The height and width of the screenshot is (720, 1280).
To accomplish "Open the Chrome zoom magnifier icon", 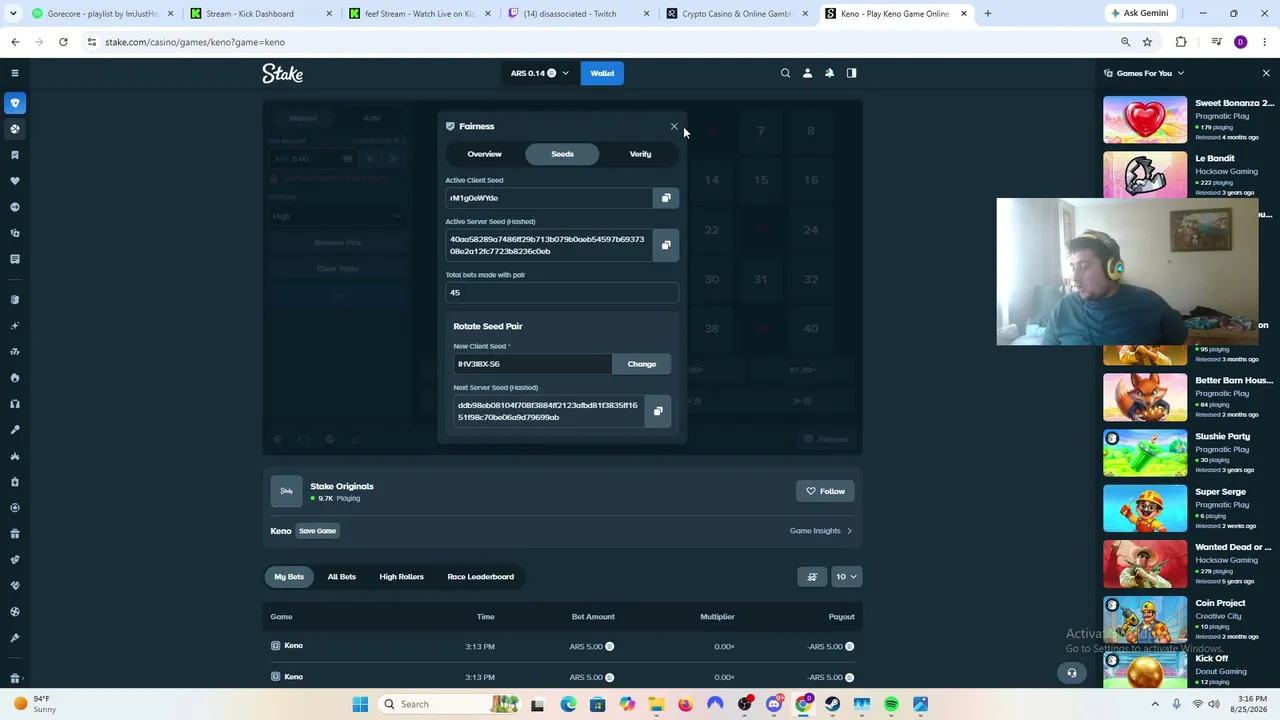I will [1125, 42].
